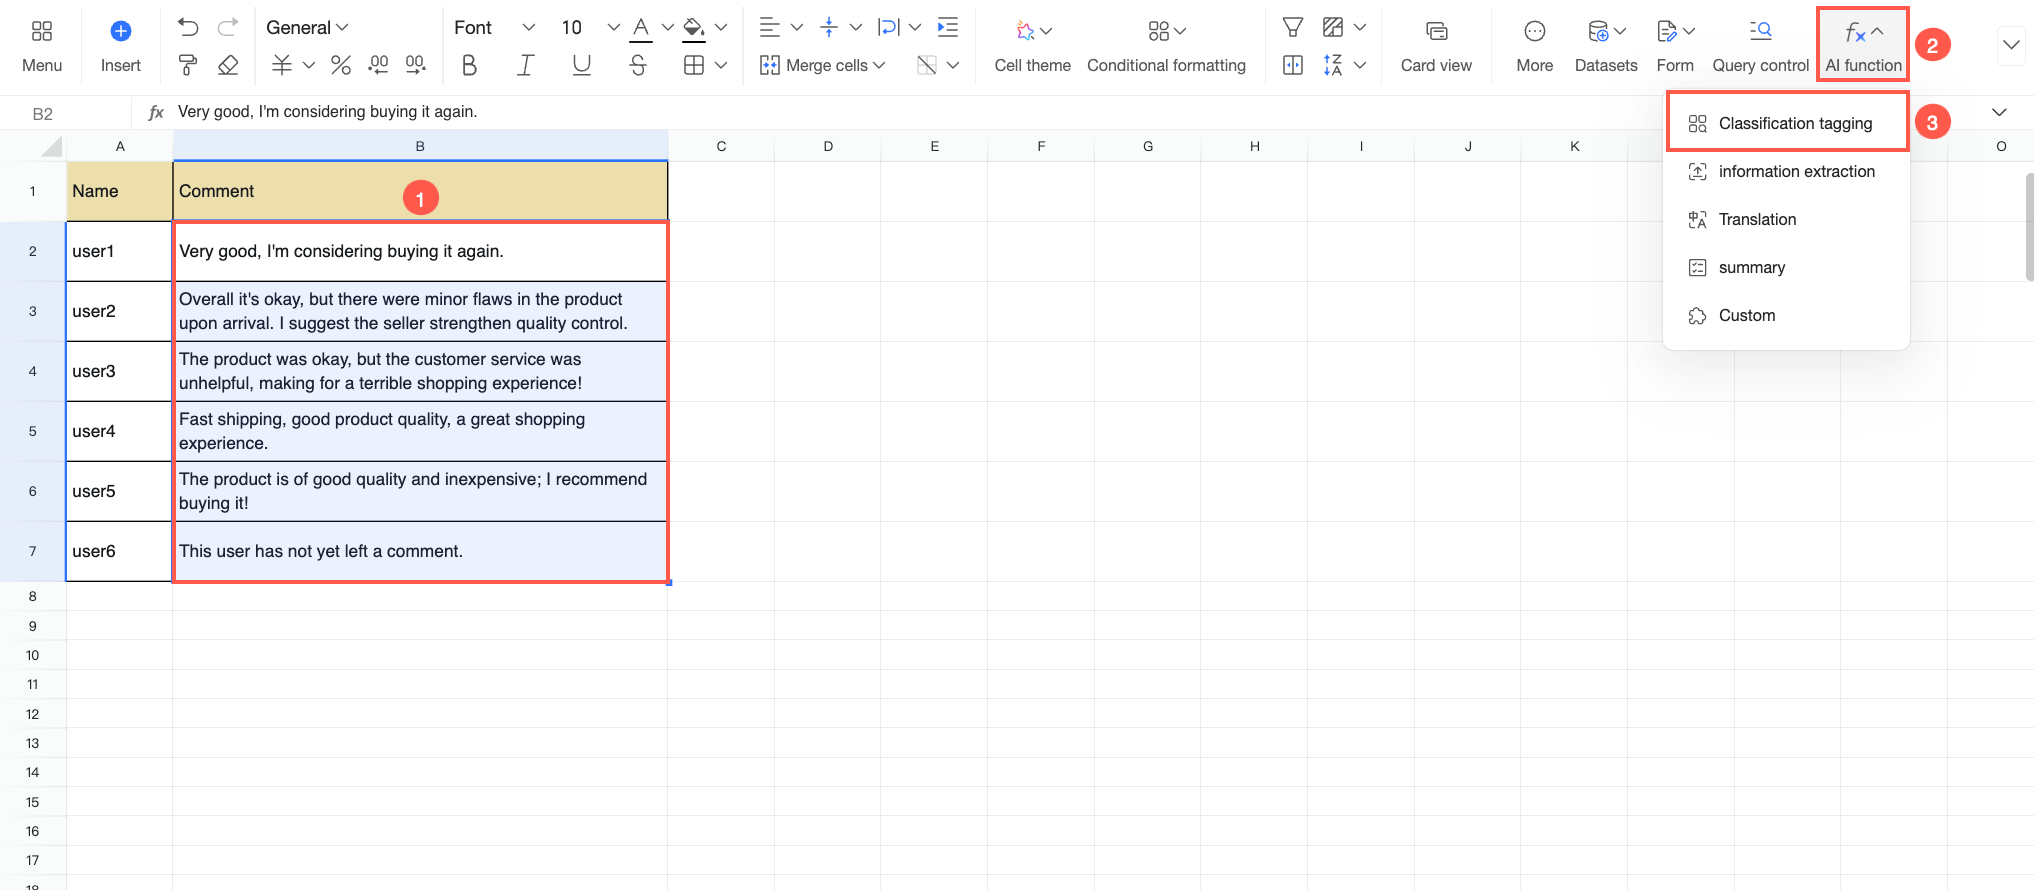Click the hatched square toolbar icon

[1332, 27]
